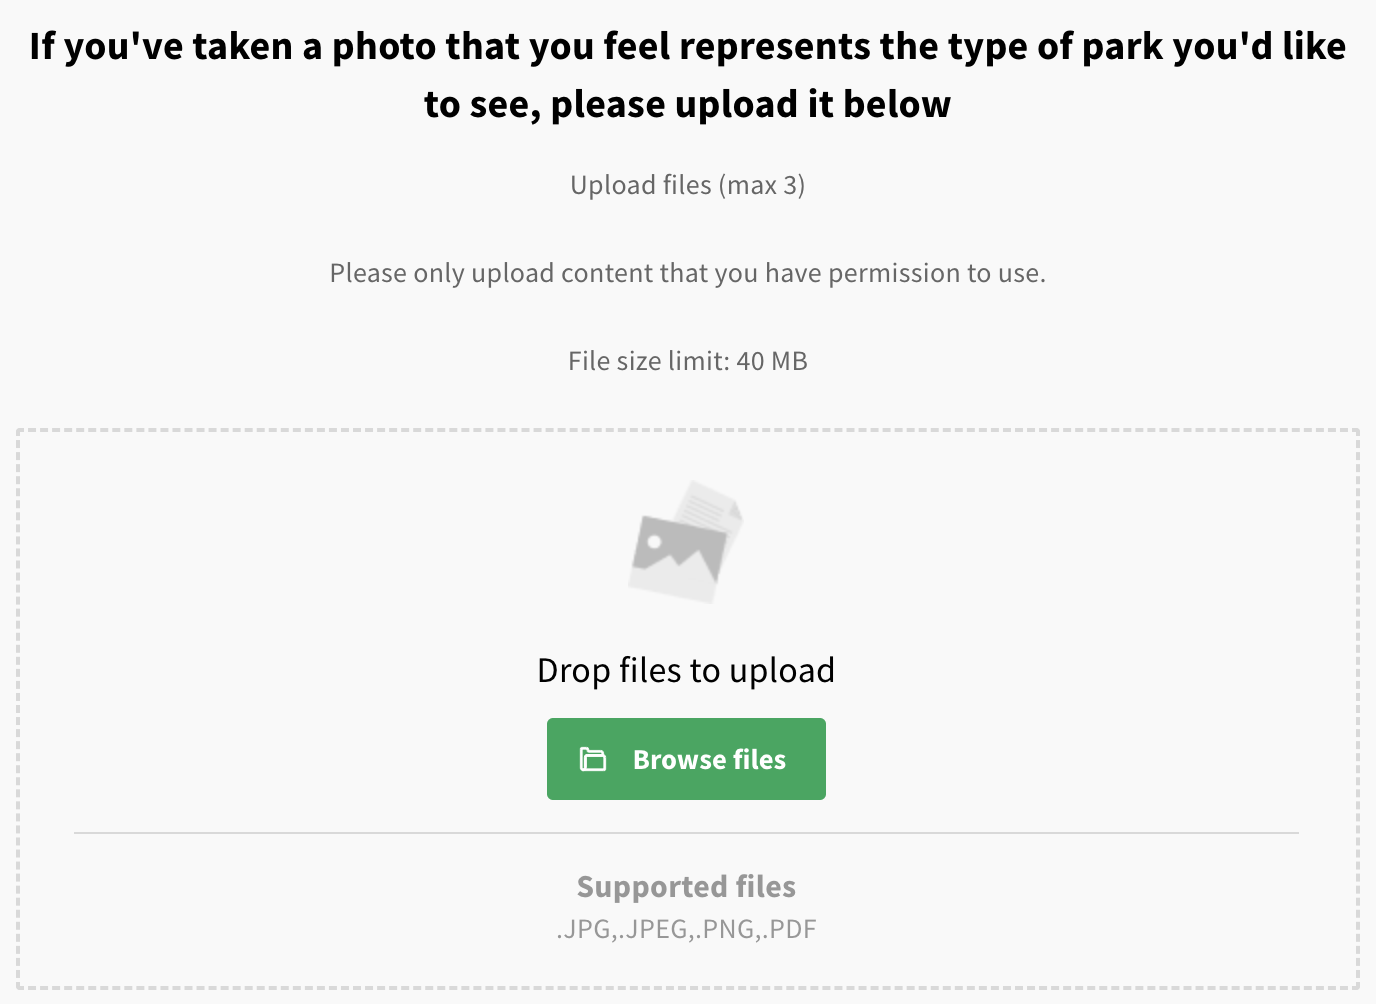
Task: Click the "40 MB" size value
Action: tap(771, 361)
